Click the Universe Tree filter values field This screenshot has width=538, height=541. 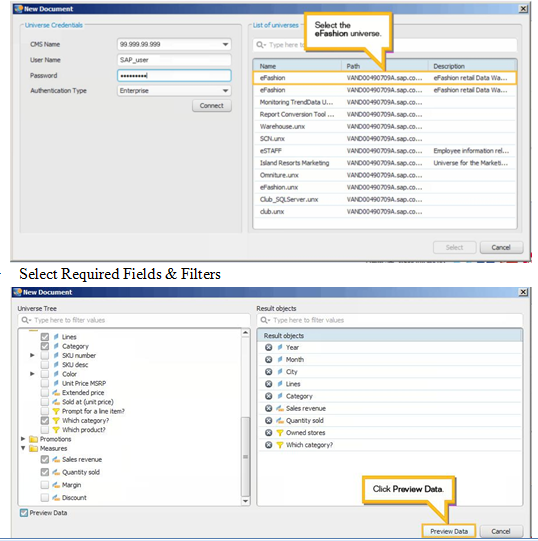pos(134,320)
